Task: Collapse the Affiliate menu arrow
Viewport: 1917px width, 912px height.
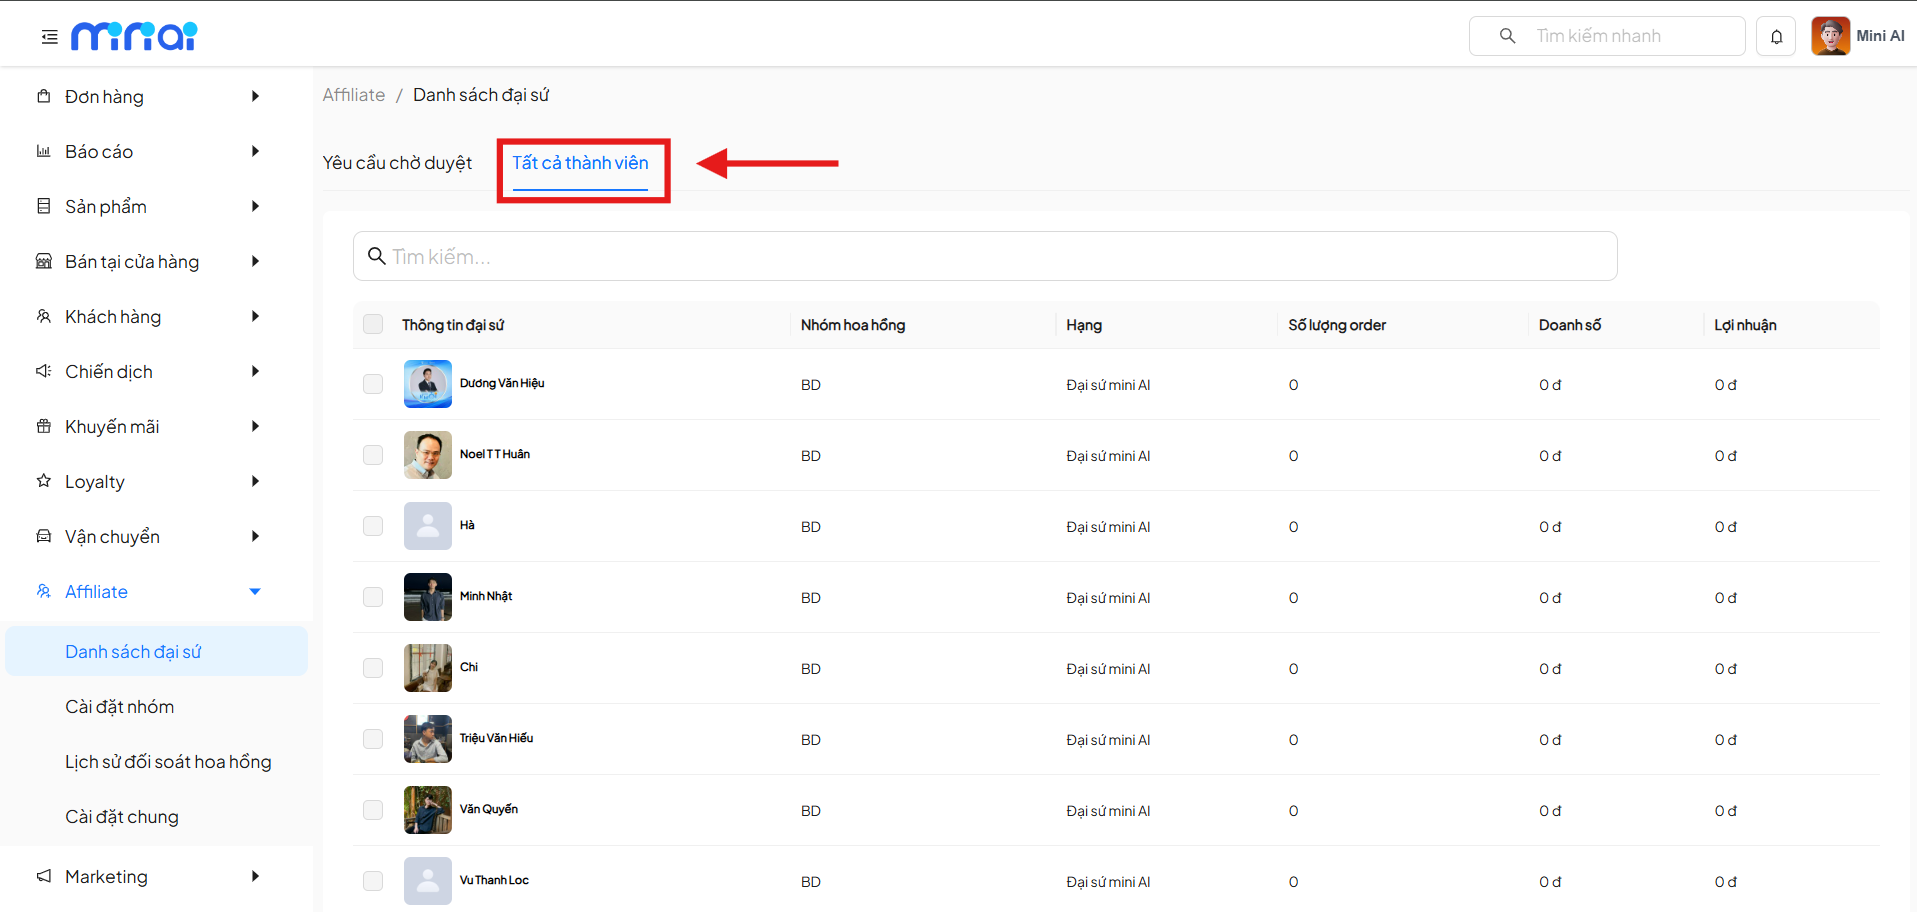Action: pyautogui.click(x=255, y=591)
